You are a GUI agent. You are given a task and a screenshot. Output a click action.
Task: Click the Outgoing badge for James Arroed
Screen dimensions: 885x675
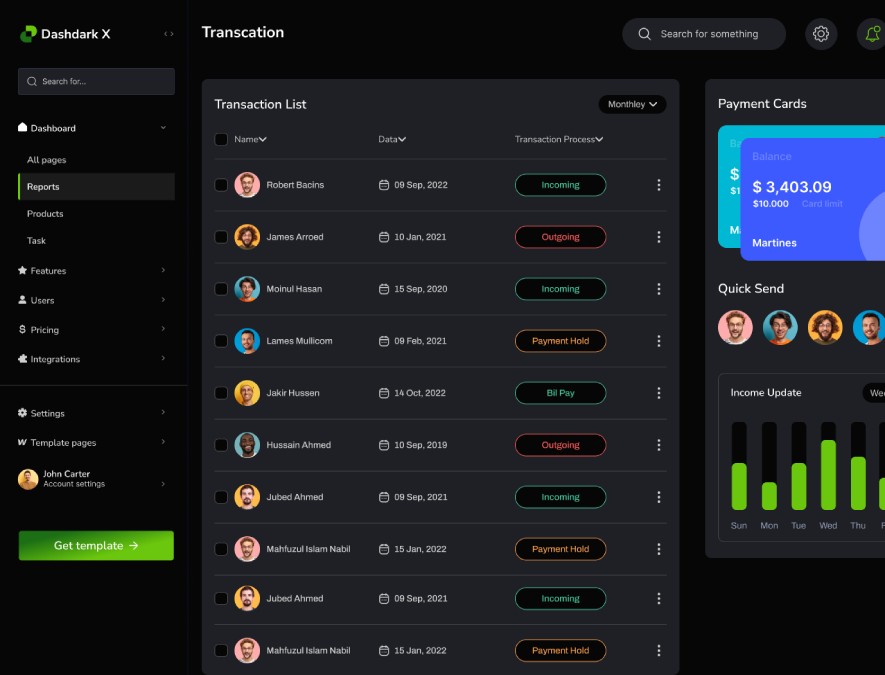[x=560, y=237]
